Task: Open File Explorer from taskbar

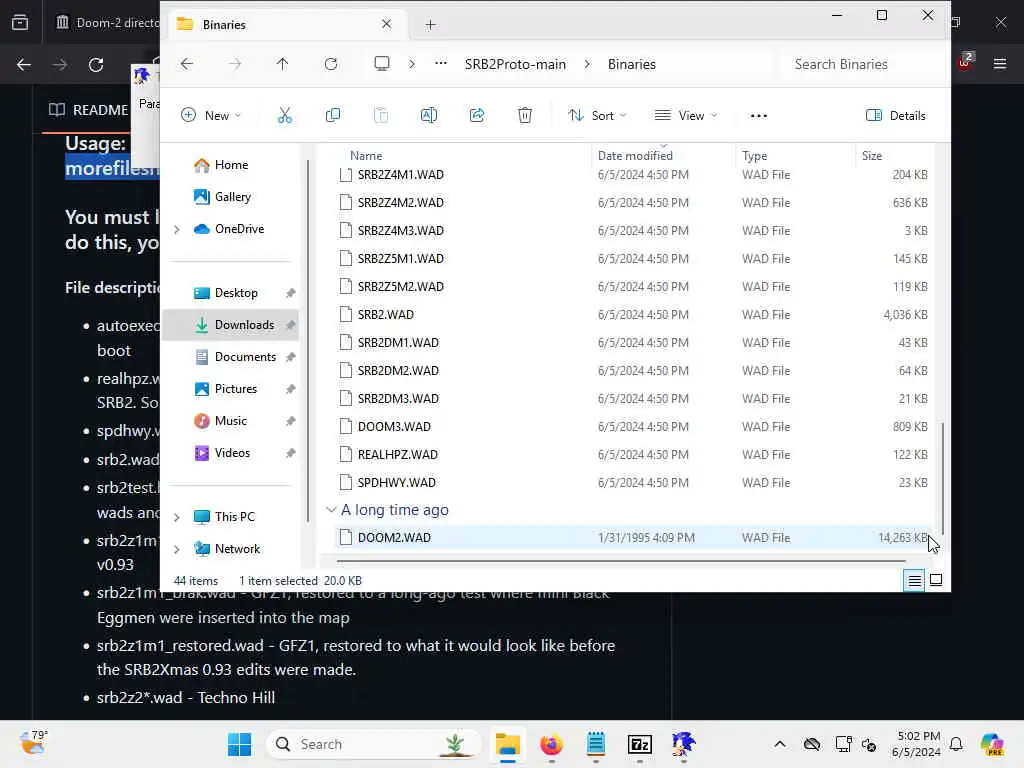Action: click(x=507, y=744)
